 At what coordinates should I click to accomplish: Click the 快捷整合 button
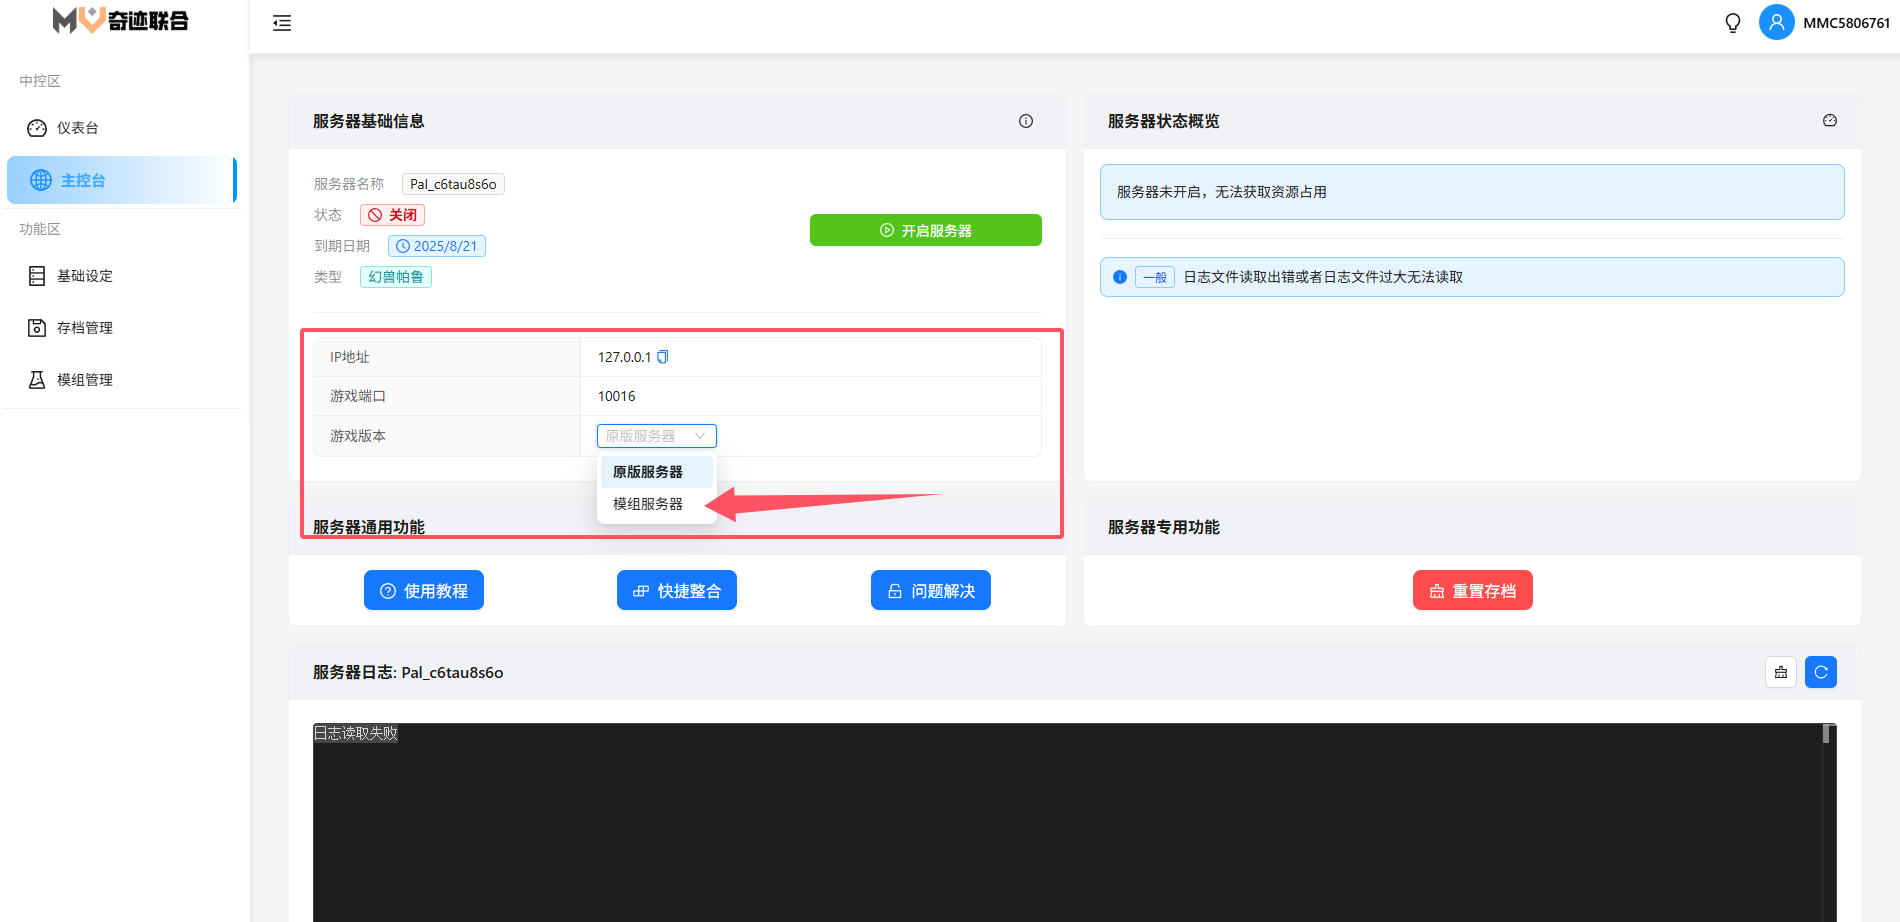pyautogui.click(x=677, y=591)
